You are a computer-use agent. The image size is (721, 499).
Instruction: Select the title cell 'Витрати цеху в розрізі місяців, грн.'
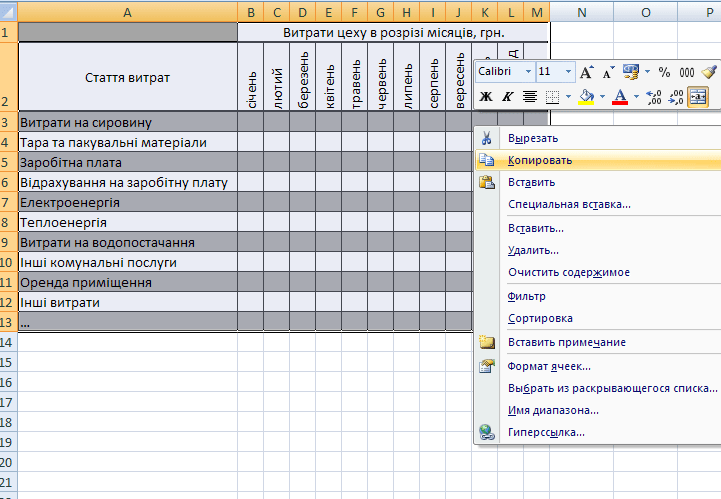coord(394,33)
